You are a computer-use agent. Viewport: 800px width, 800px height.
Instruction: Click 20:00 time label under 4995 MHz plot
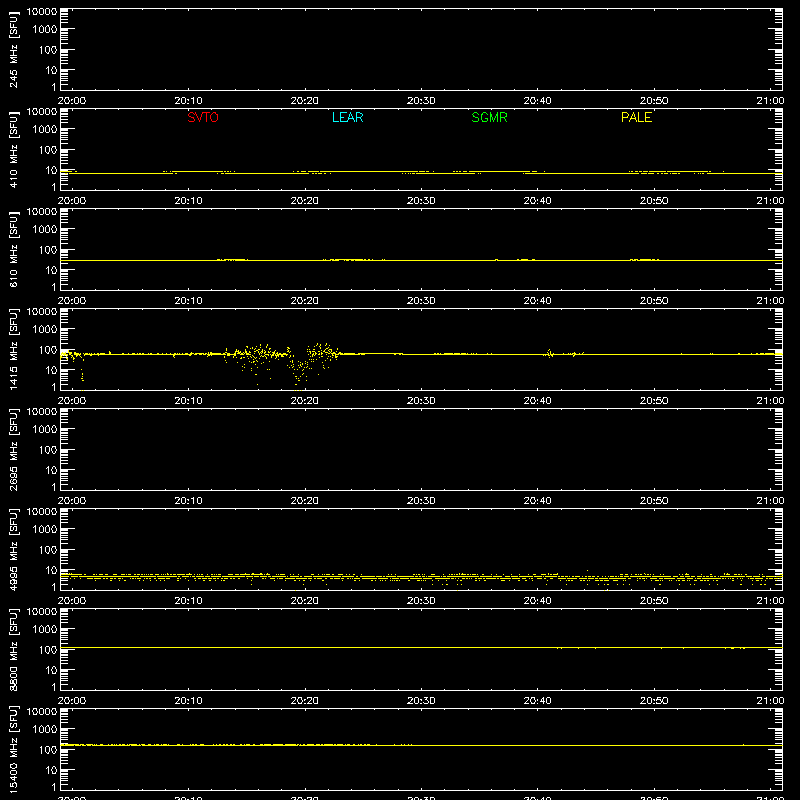[x=72, y=601]
